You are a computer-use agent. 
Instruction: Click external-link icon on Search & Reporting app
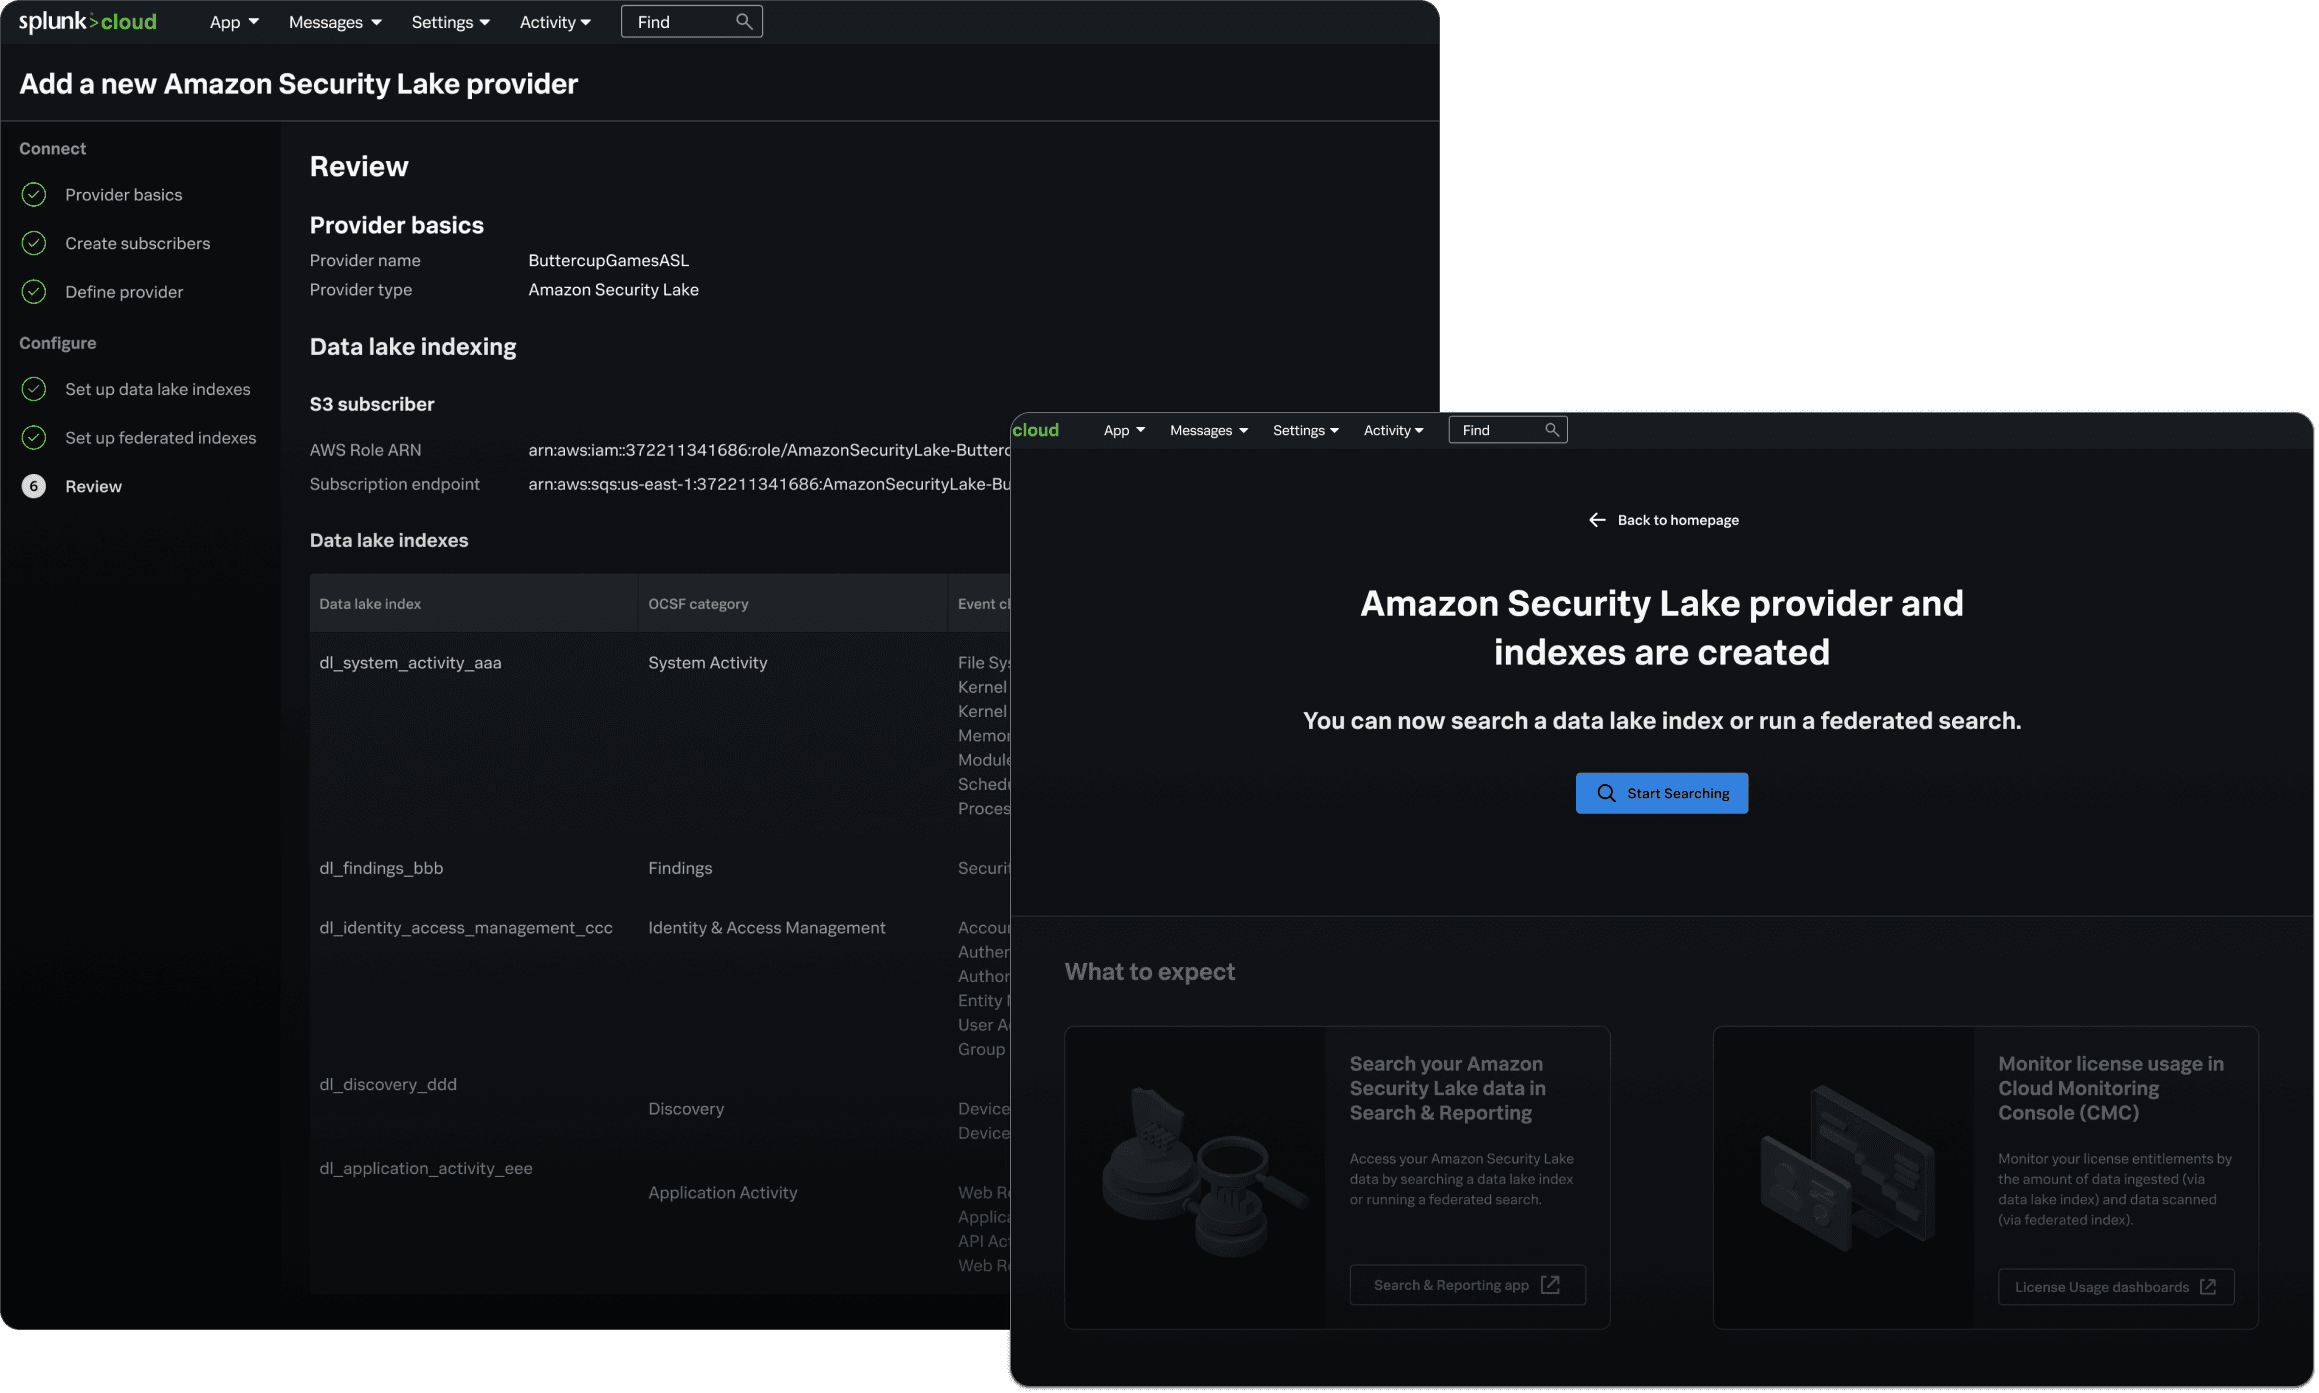pos(1550,1285)
